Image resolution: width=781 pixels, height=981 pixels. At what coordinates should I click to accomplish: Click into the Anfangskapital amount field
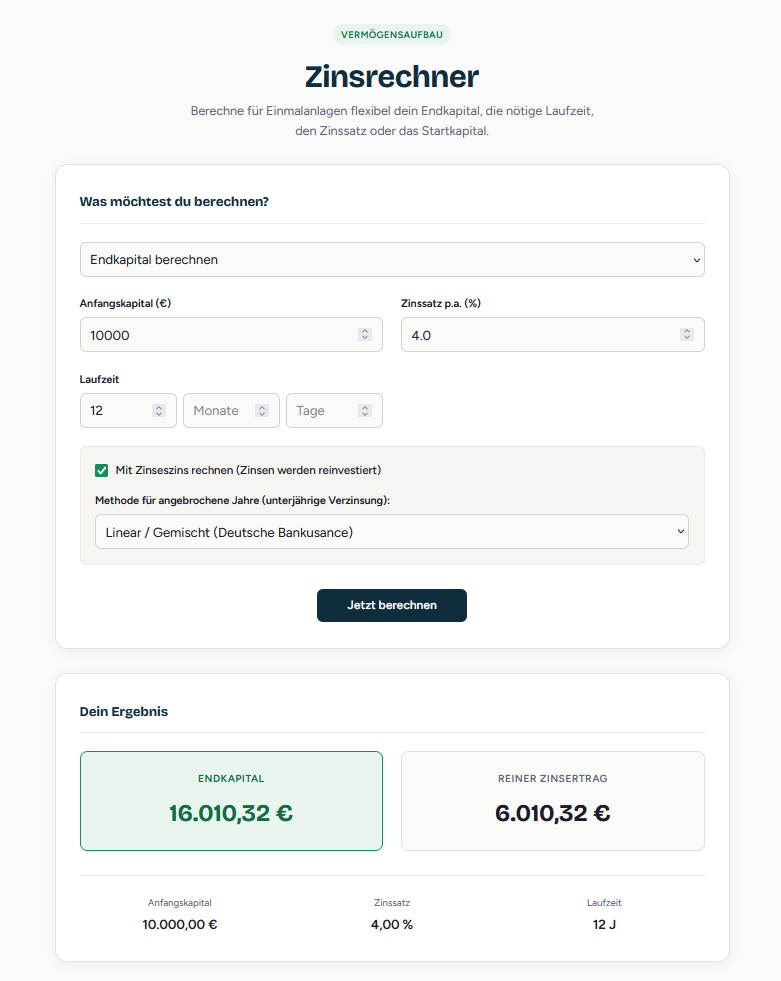pos(215,335)
